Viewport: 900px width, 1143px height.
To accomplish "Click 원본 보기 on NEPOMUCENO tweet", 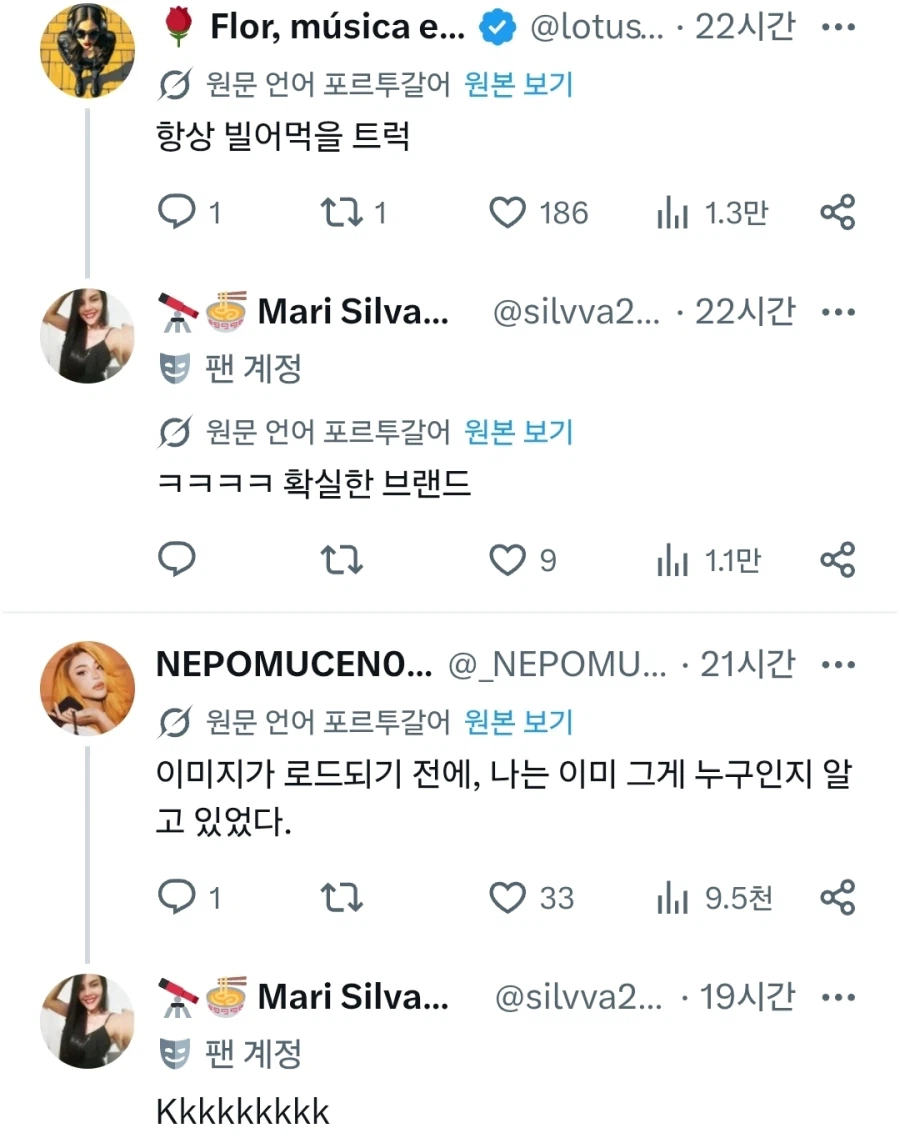I will 519,722.
